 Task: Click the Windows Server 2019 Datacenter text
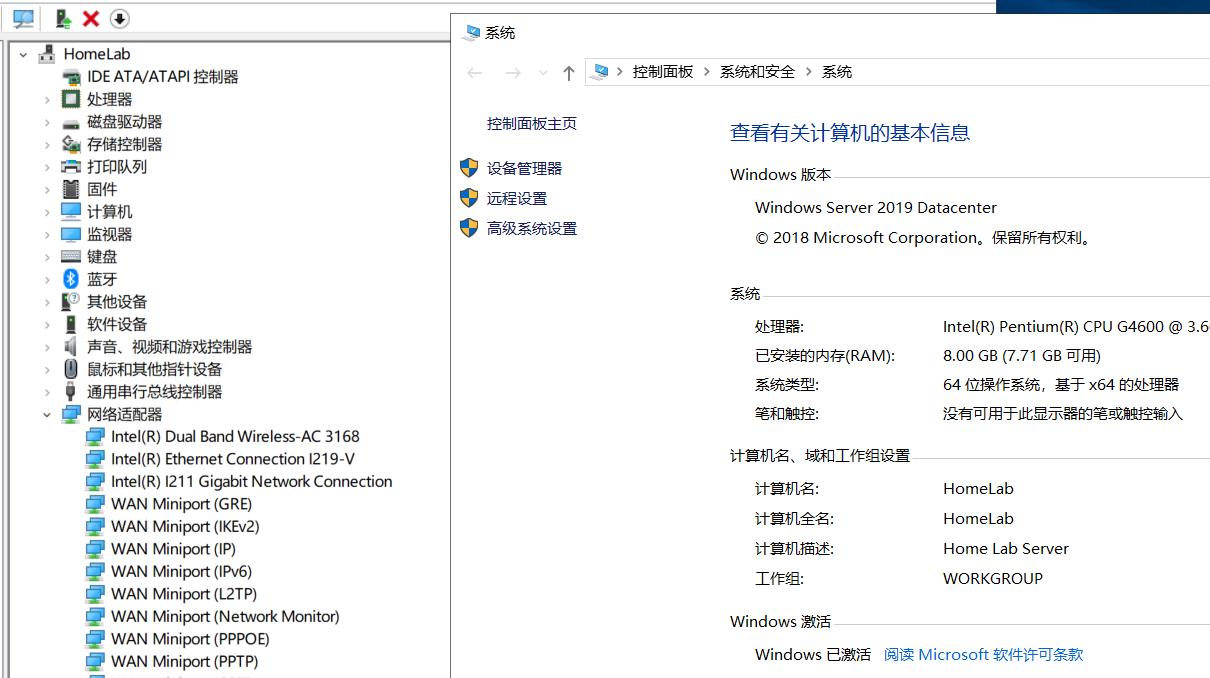tap(876, 208)
